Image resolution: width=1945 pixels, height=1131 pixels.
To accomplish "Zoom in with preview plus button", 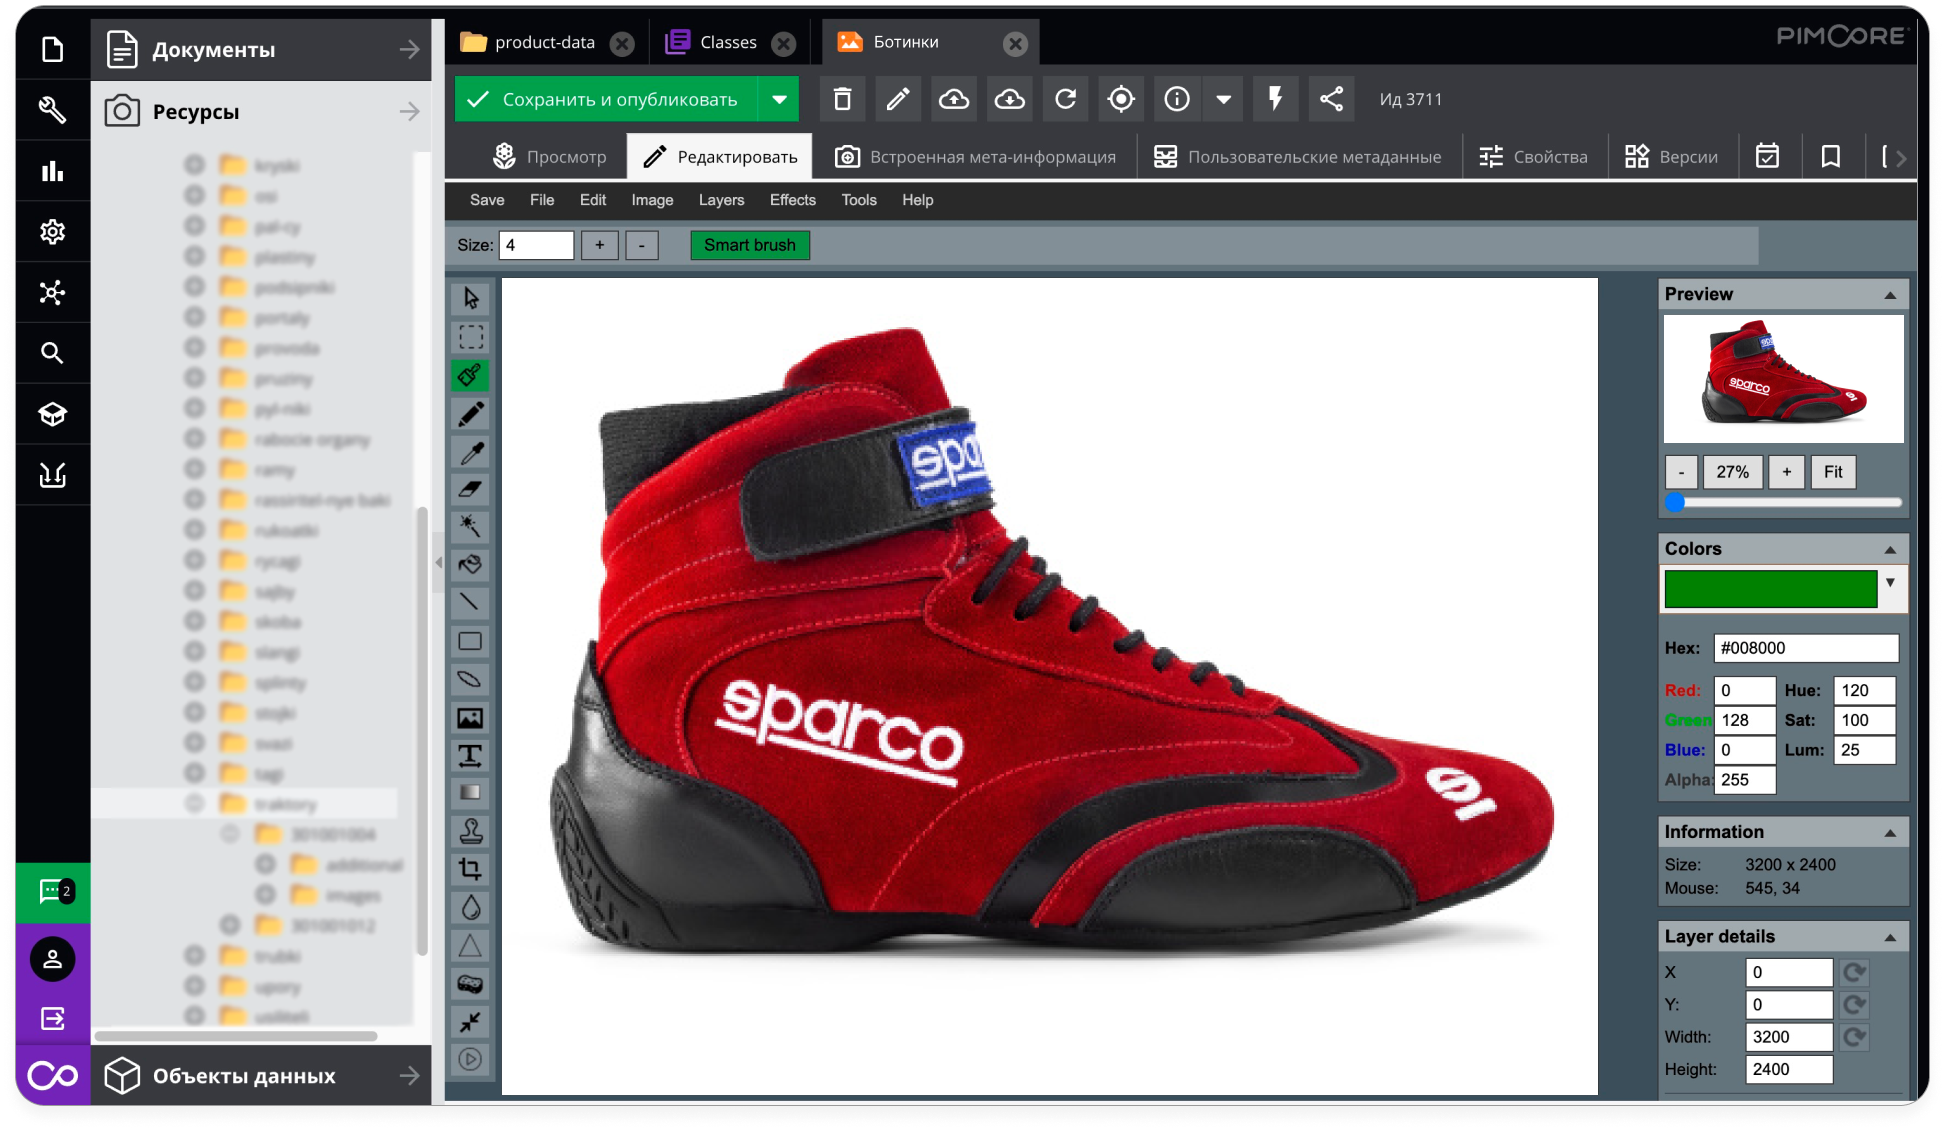I will point(1786,472).
